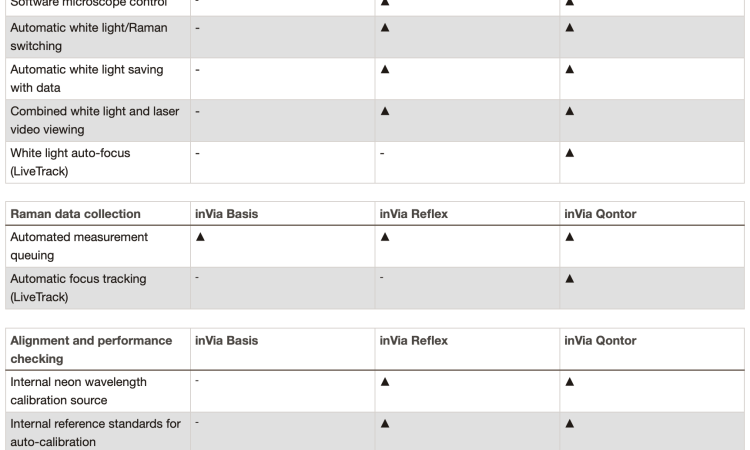This screenshot has width=750, height=450.
Task: Click inVia Reflex header in Raman data collection table
Action: click(x=413, y=214)
